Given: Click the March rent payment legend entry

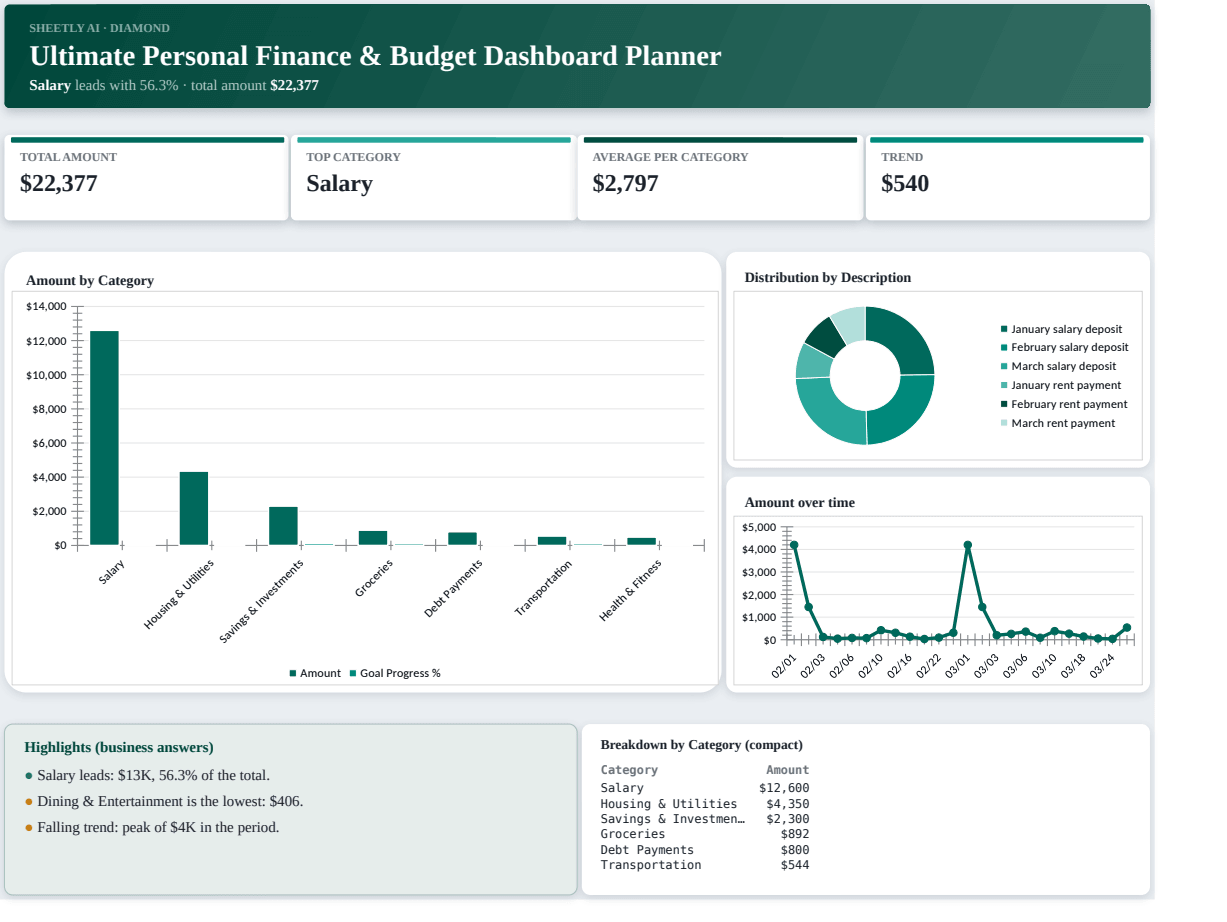Looking at the screenshot, I should (1058, 423).
